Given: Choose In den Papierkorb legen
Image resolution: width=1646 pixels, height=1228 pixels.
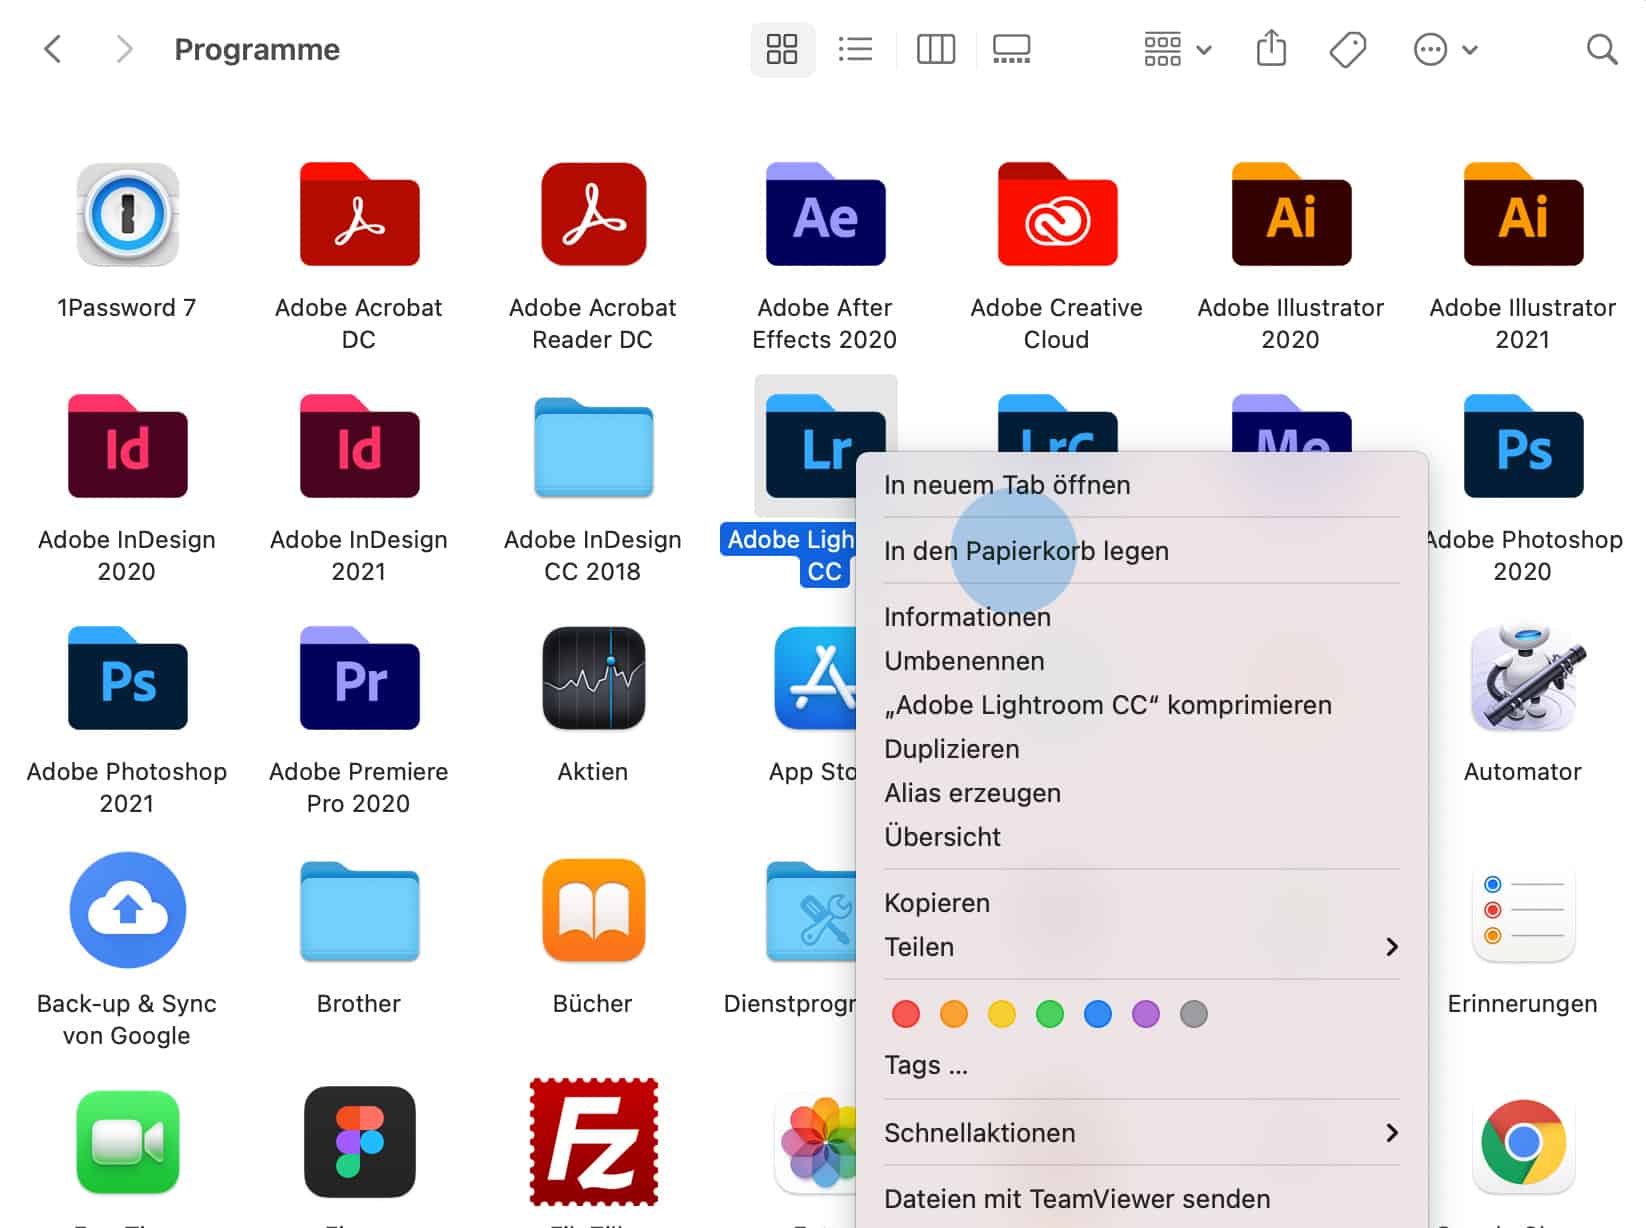Looking at the screenshot, I should tap(1142, 551).
